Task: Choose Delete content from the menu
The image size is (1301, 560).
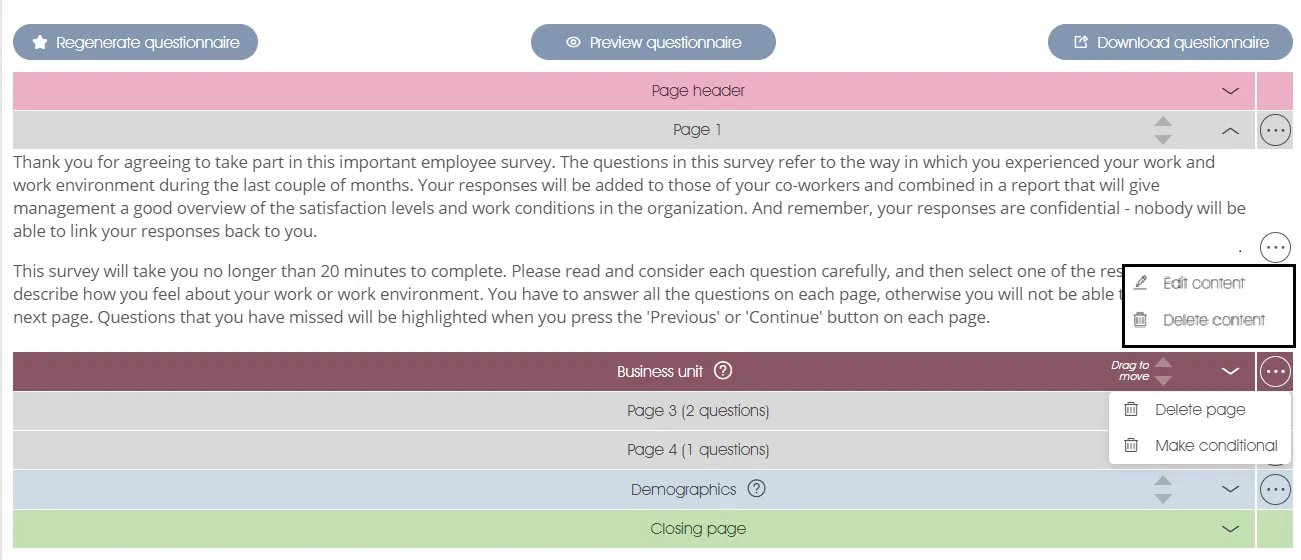Action: tap(1213, 320)
